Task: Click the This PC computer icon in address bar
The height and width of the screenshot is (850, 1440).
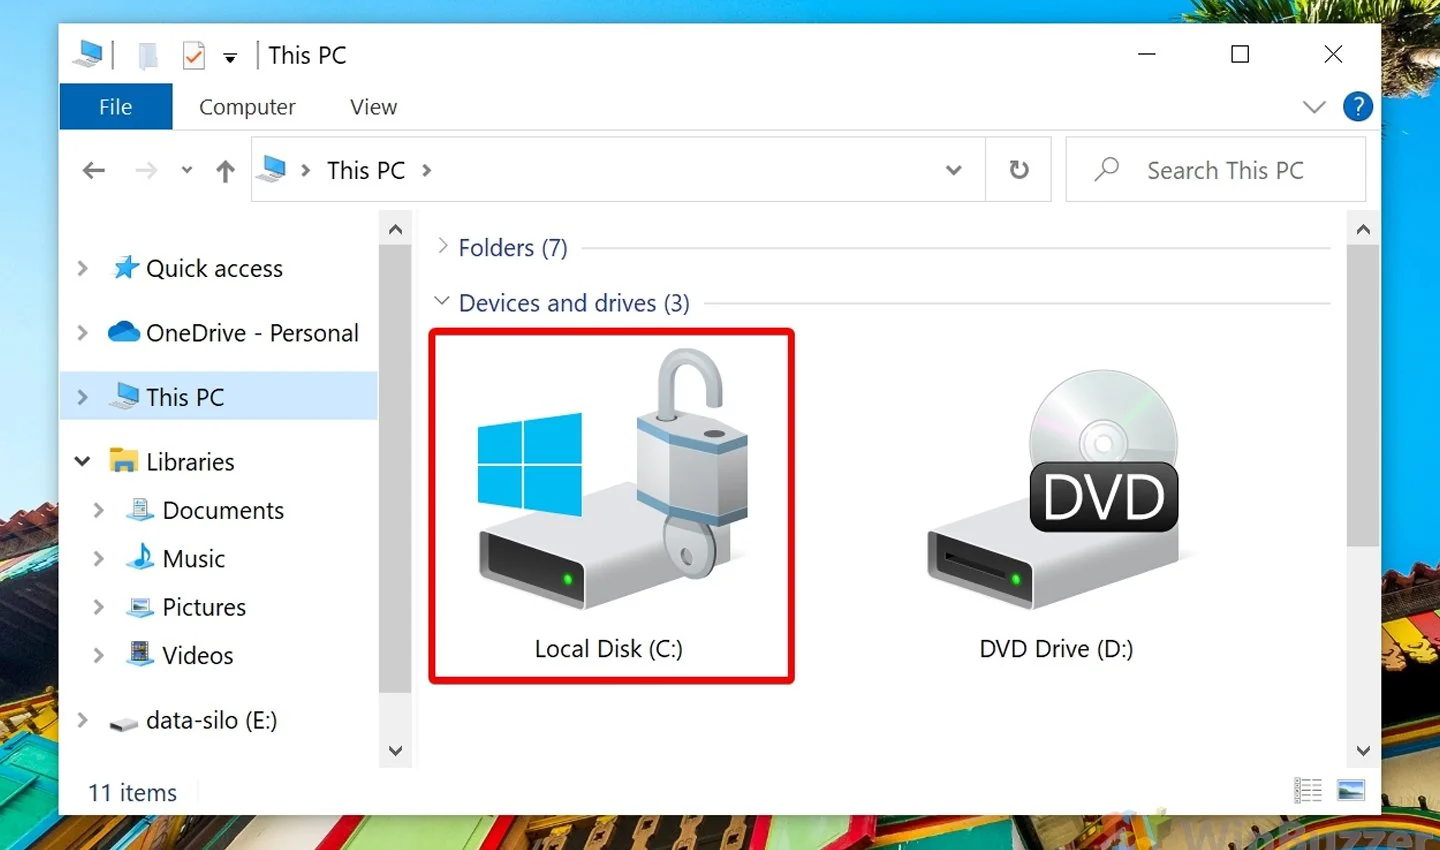Action: 272,169
